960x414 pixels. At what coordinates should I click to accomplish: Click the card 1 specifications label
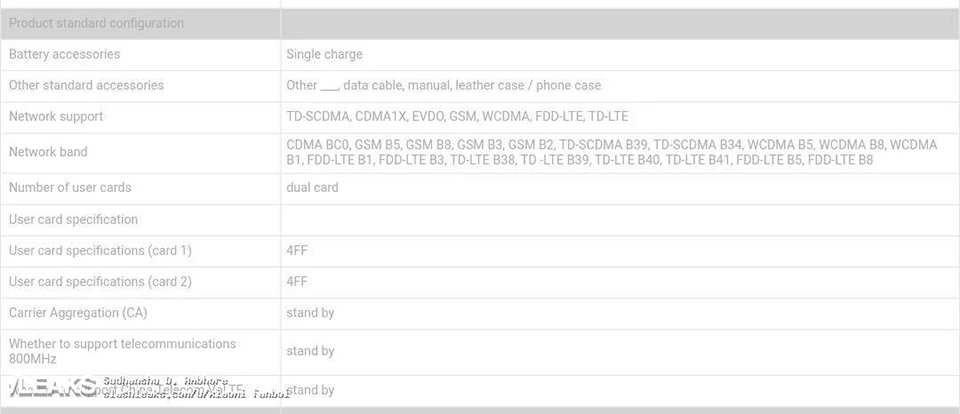[100, 250]
